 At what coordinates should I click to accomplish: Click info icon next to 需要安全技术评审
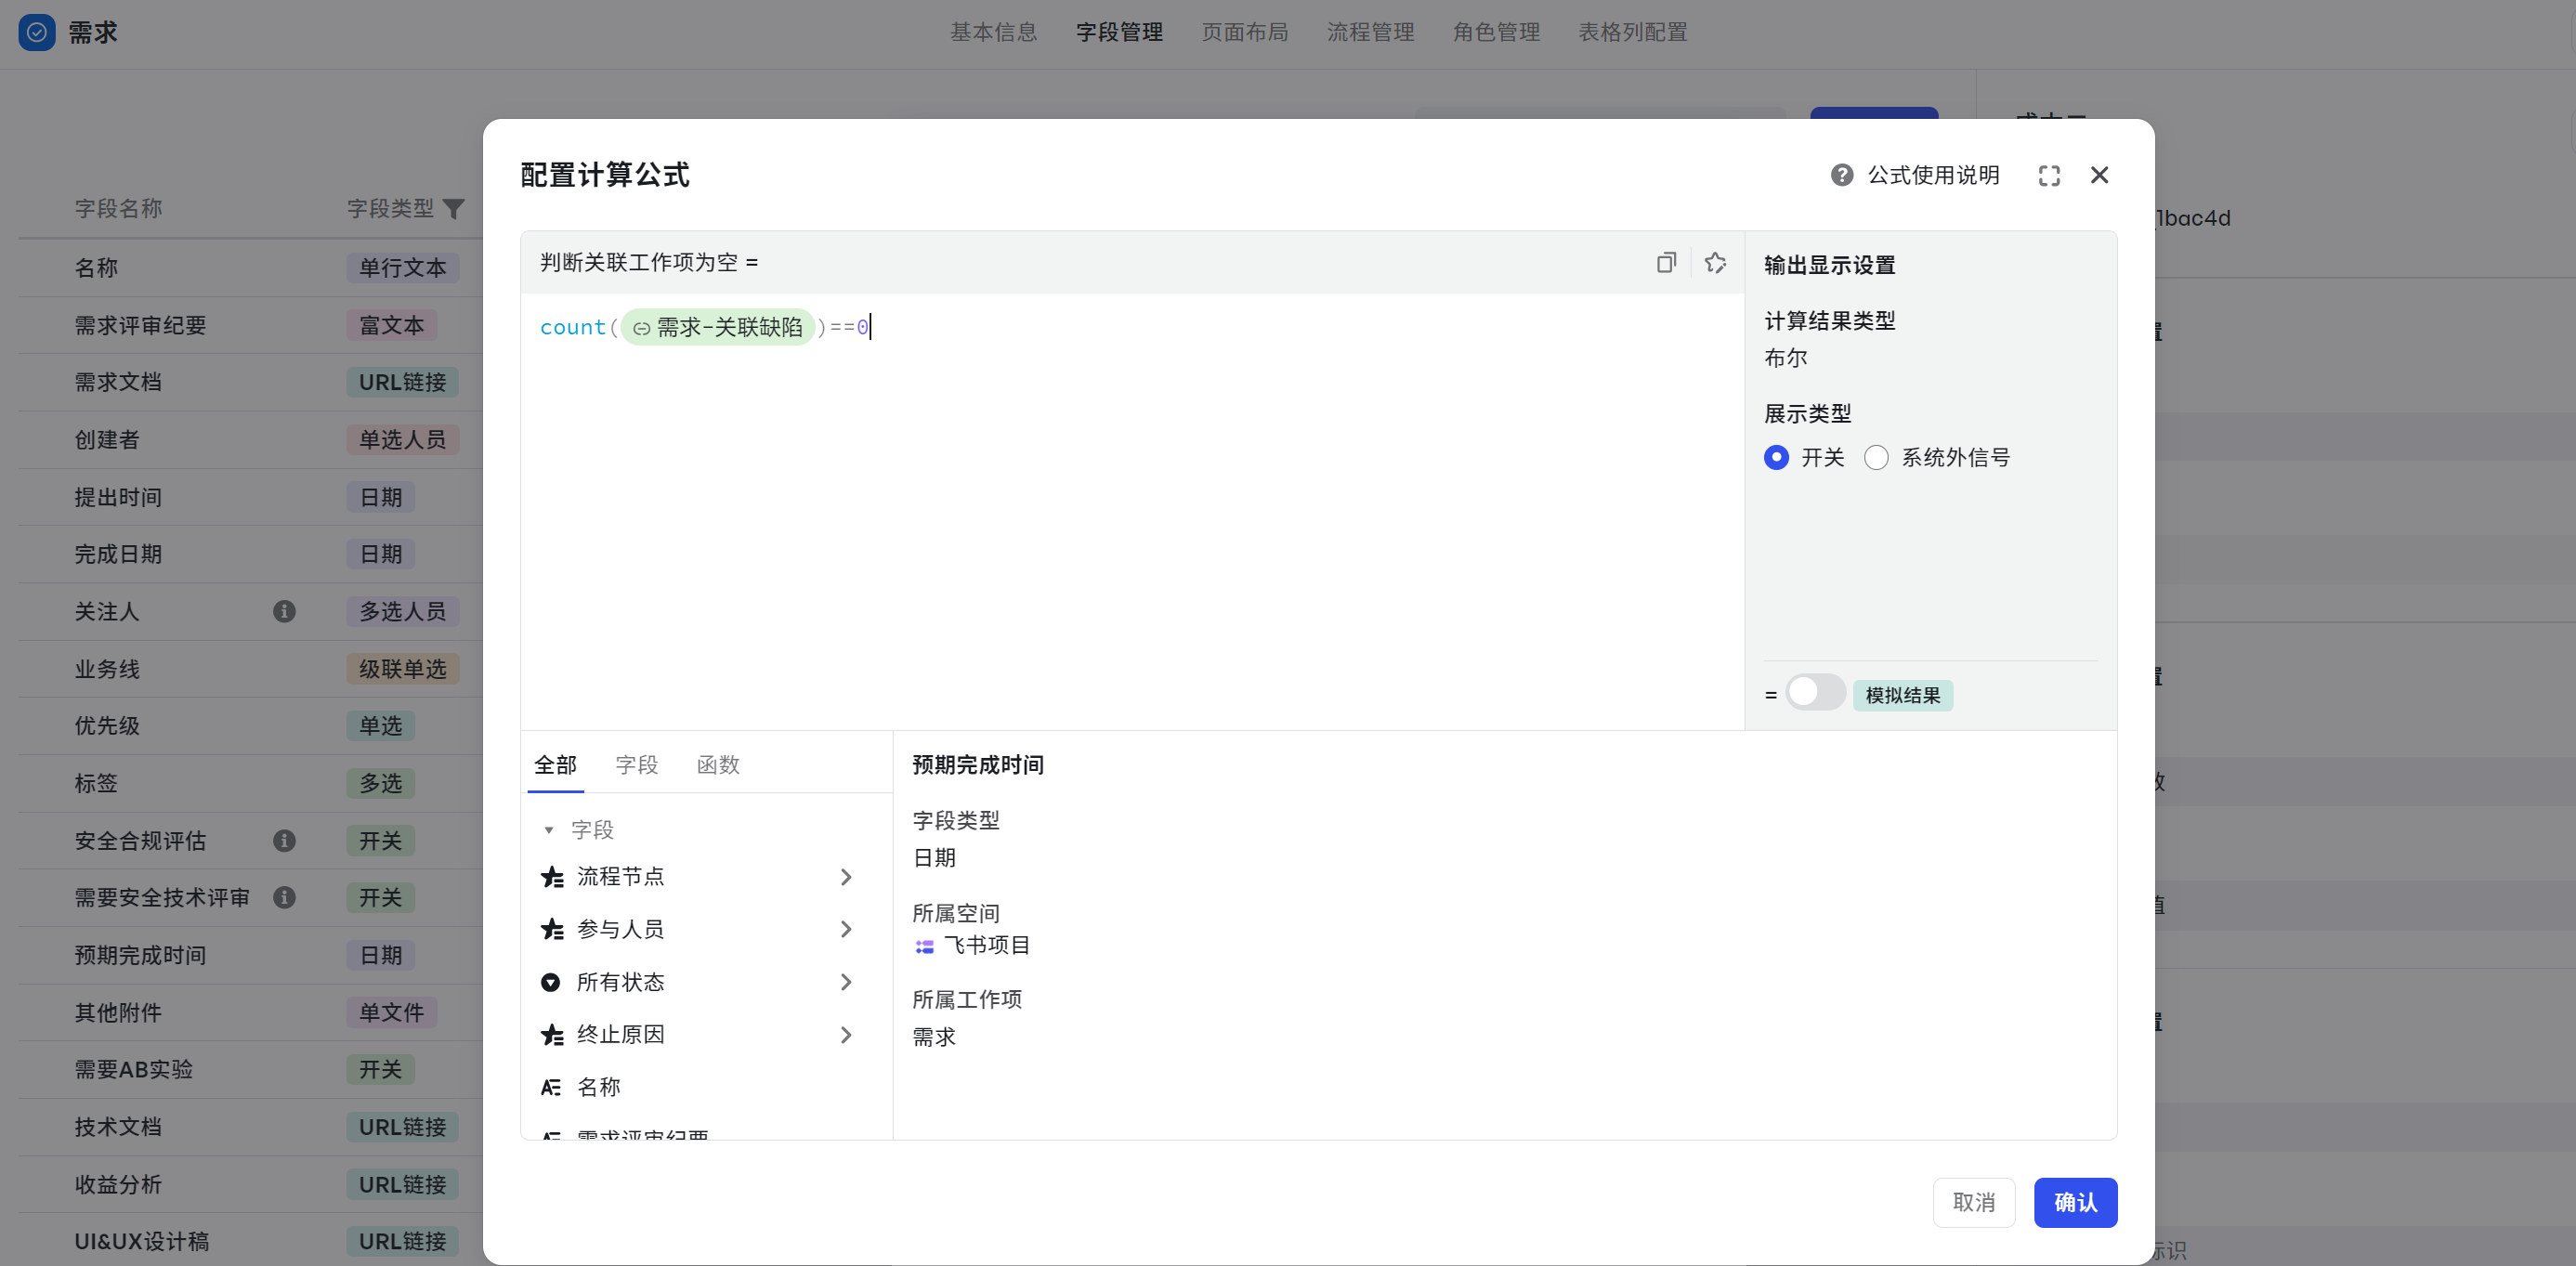click(x=284, y=898)
